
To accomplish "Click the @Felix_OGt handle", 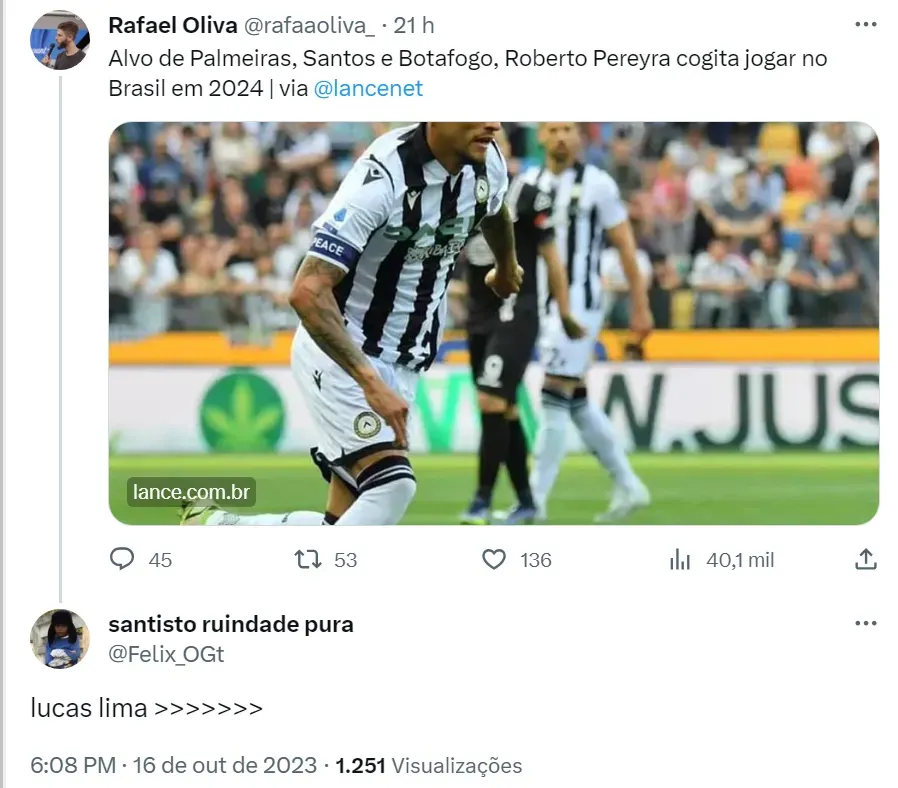I will click(x=166, y=654).
